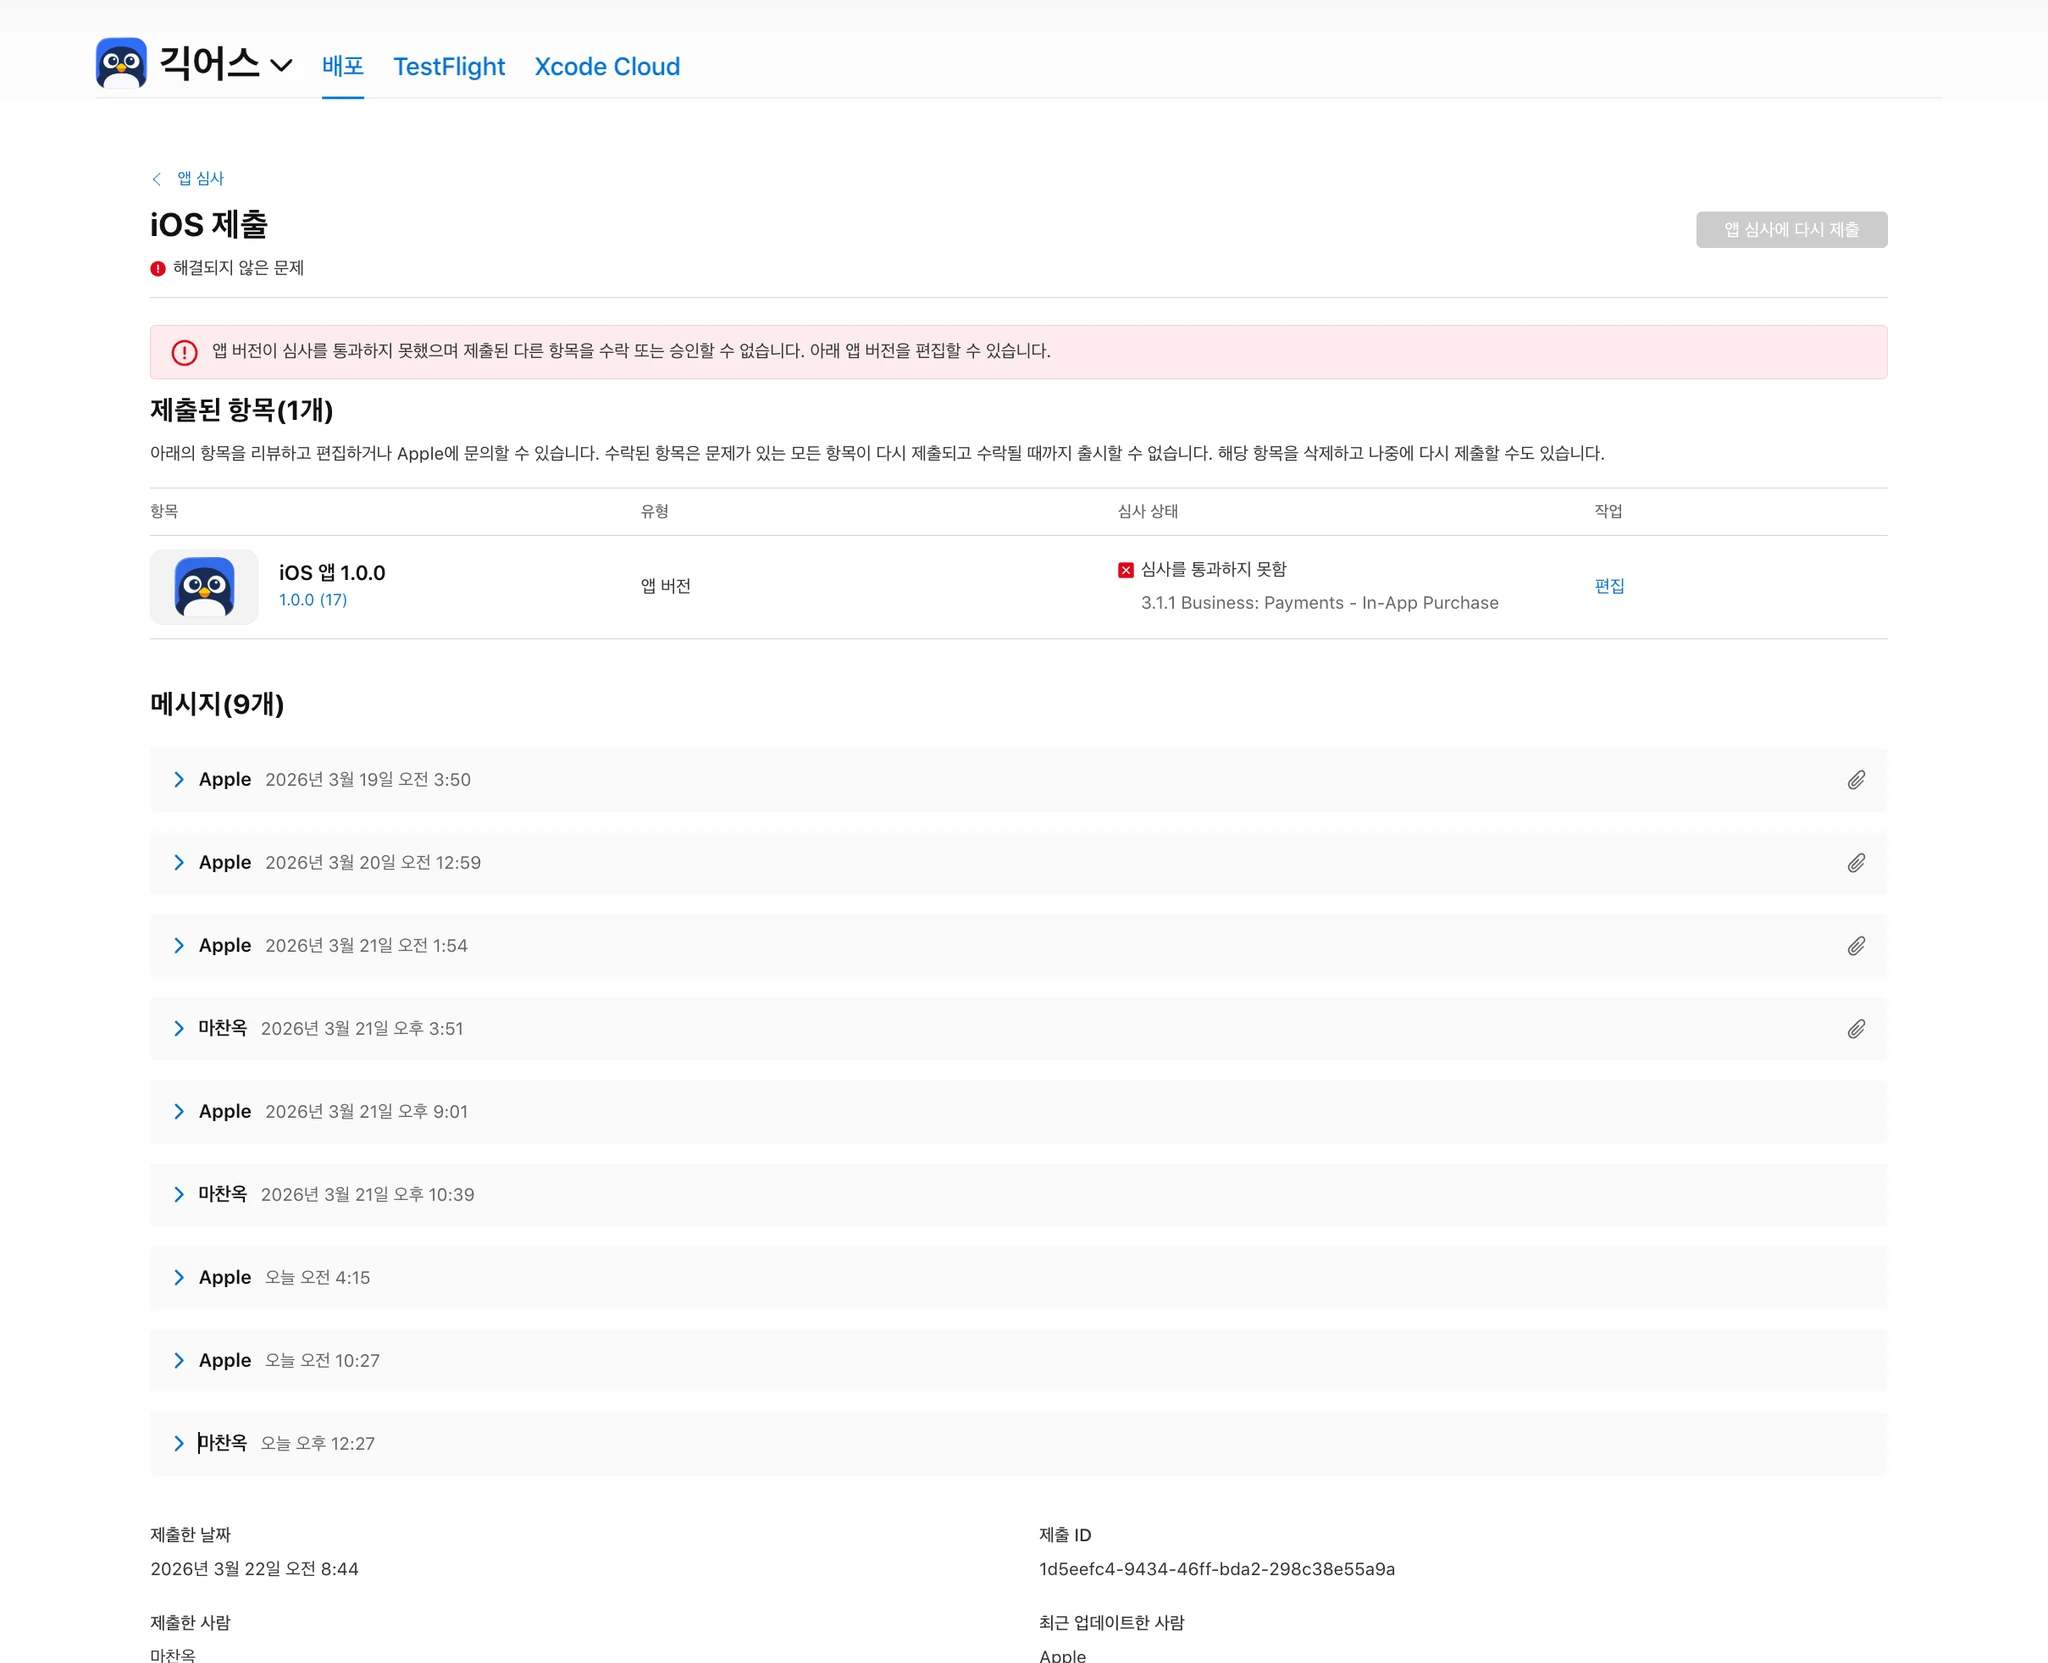2048x1663 pixels.
Task: Click the iOS 앱 1.0.0 thumbnail icon
Action: click(x=204, y=587)
